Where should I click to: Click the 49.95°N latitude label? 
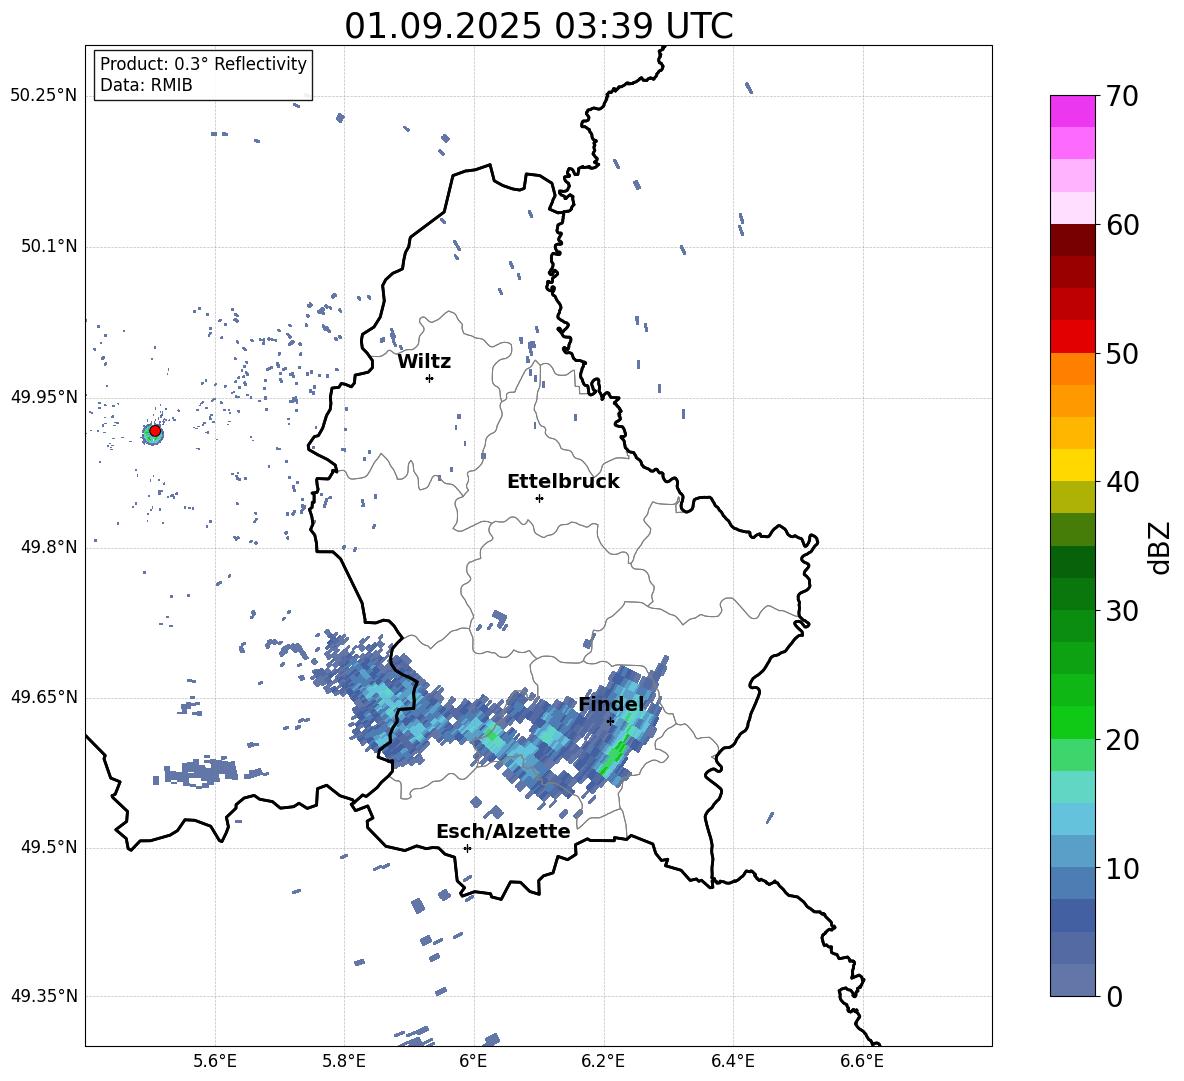click(44, 396)
